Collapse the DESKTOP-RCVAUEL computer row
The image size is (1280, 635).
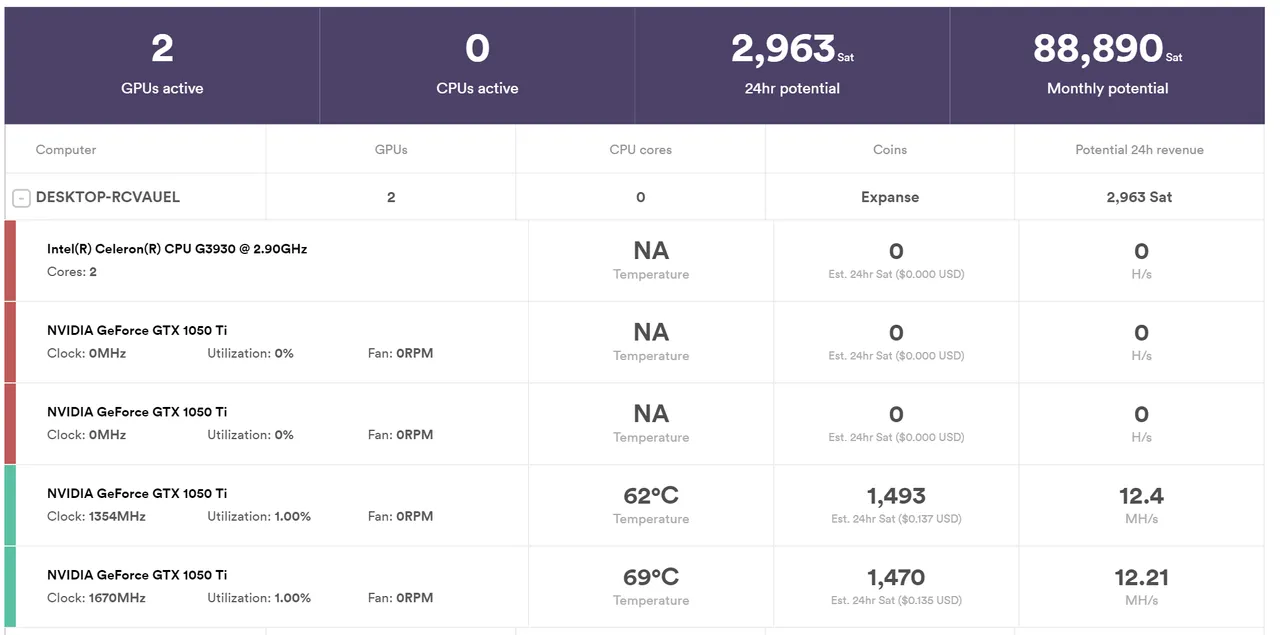click(x=21, y=198)
